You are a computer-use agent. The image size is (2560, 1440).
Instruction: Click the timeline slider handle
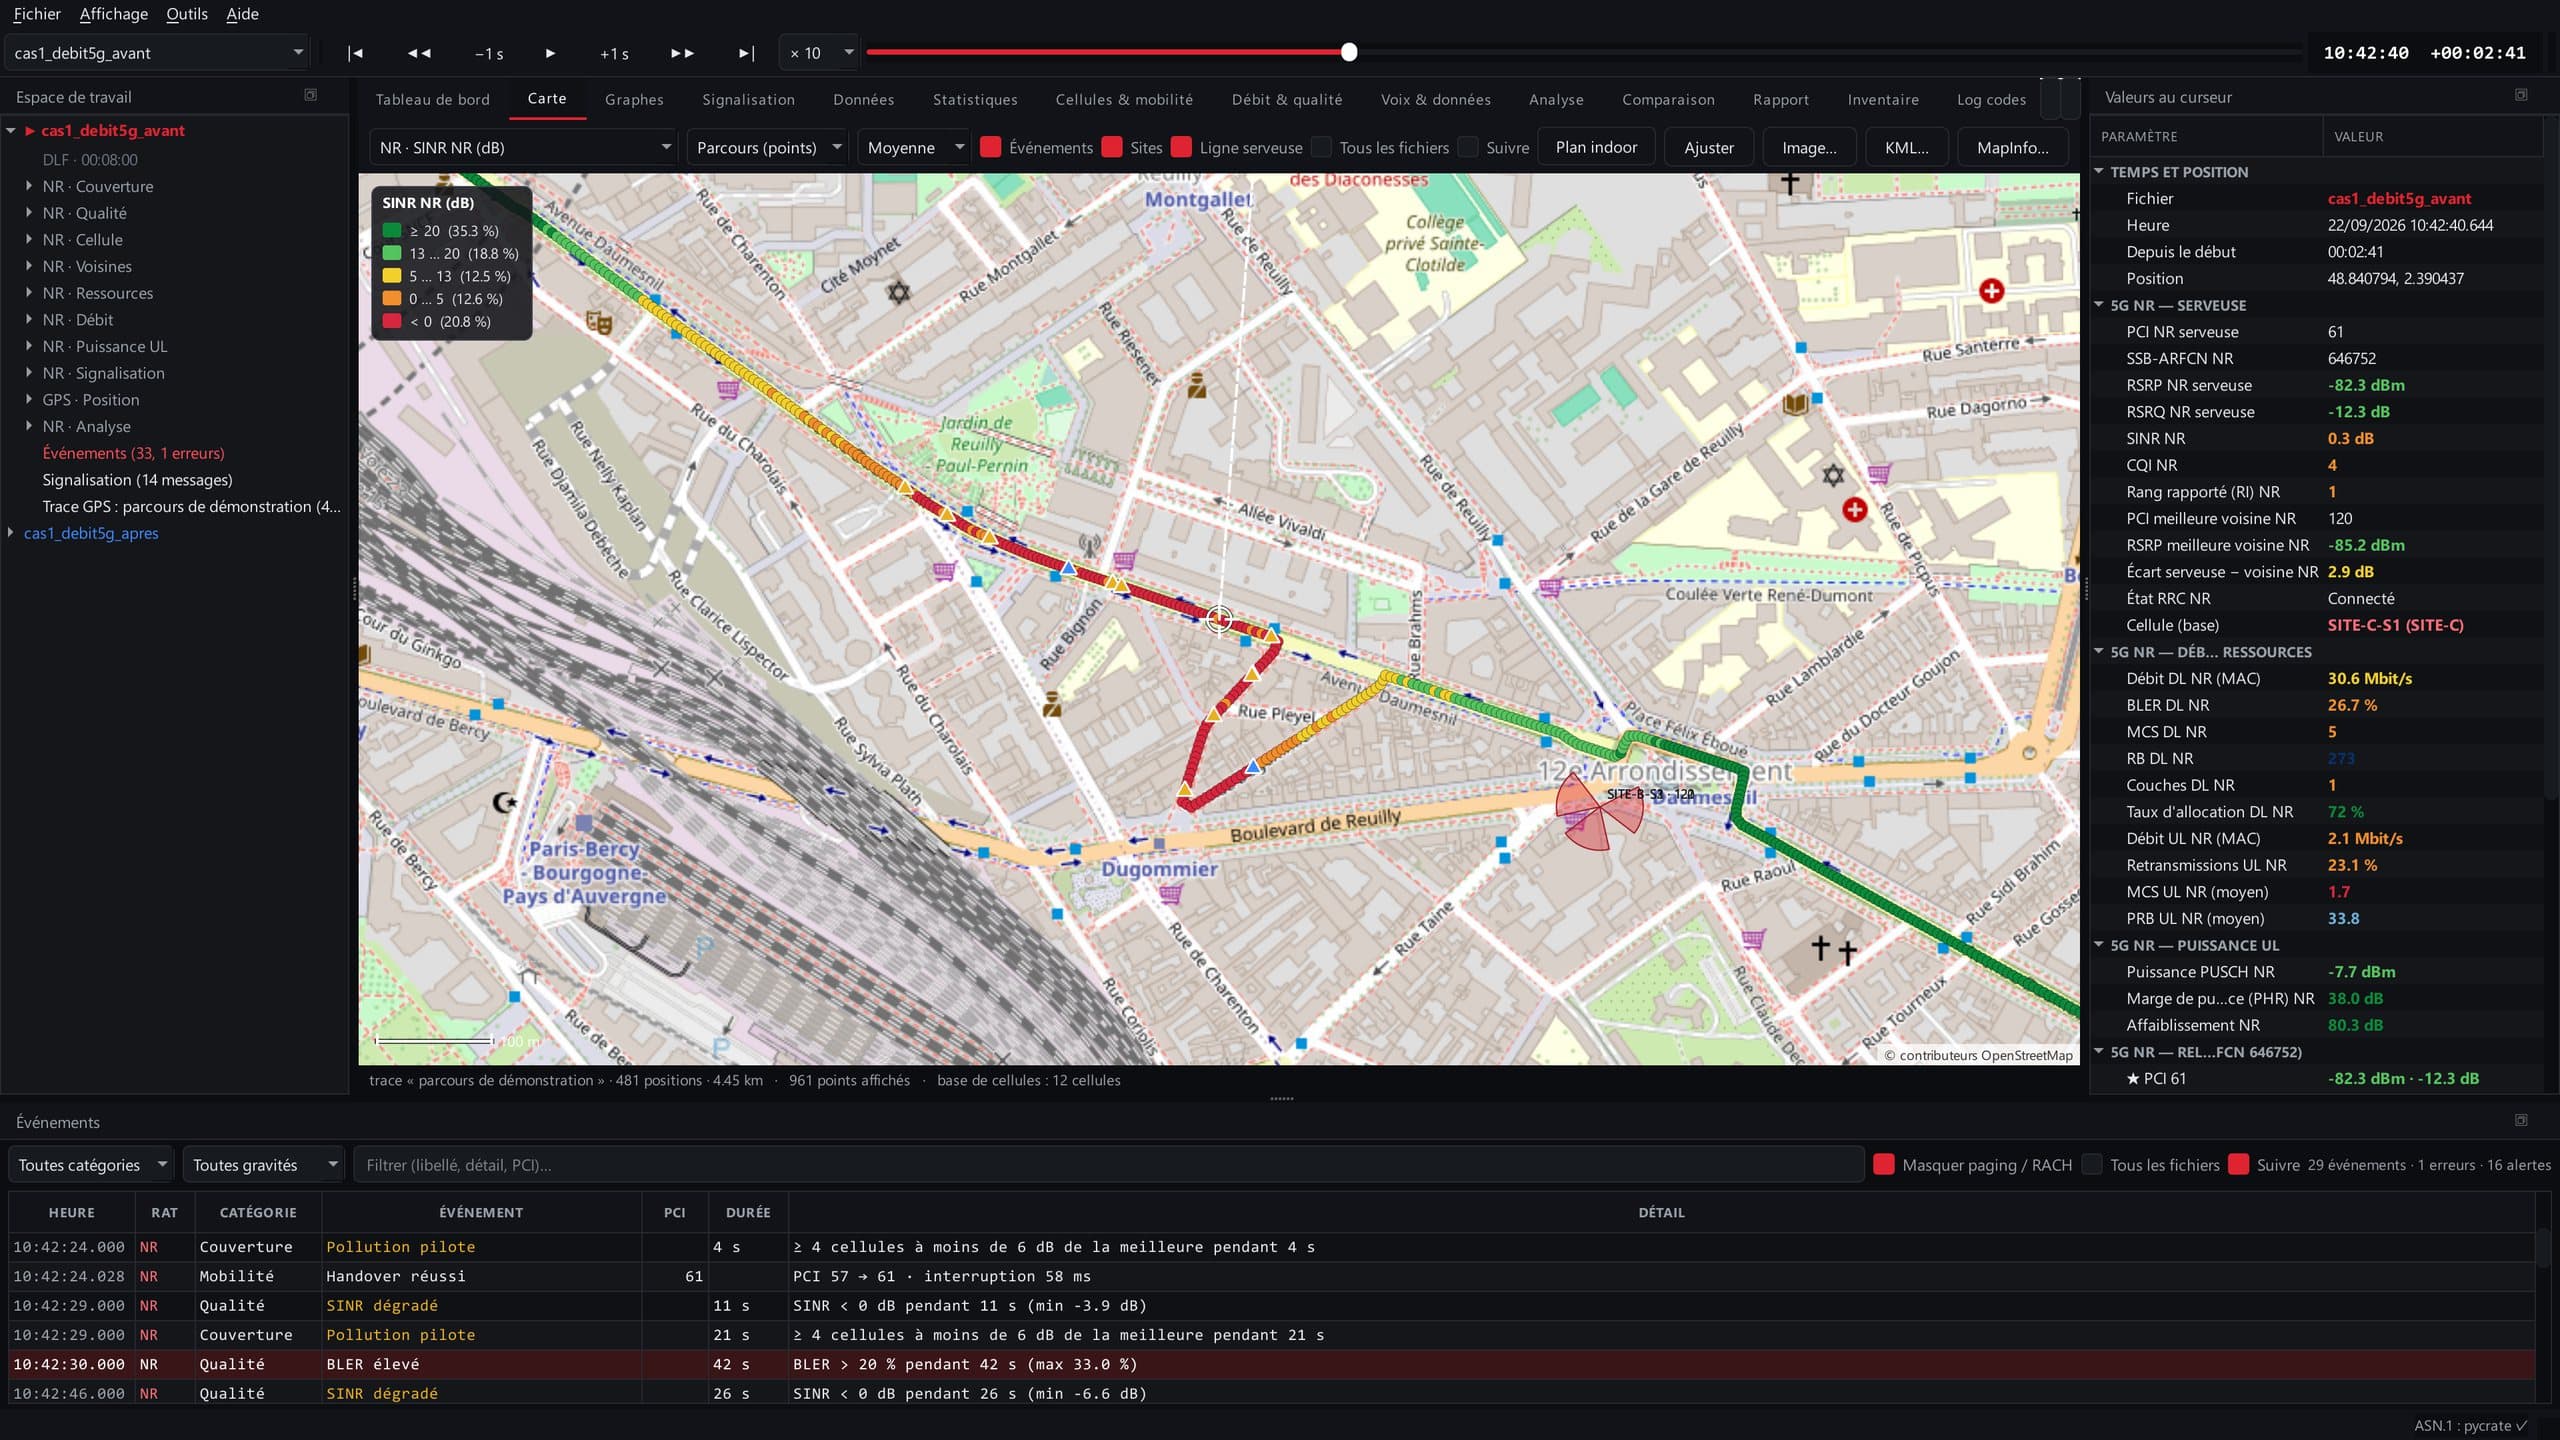[1349, 52]
